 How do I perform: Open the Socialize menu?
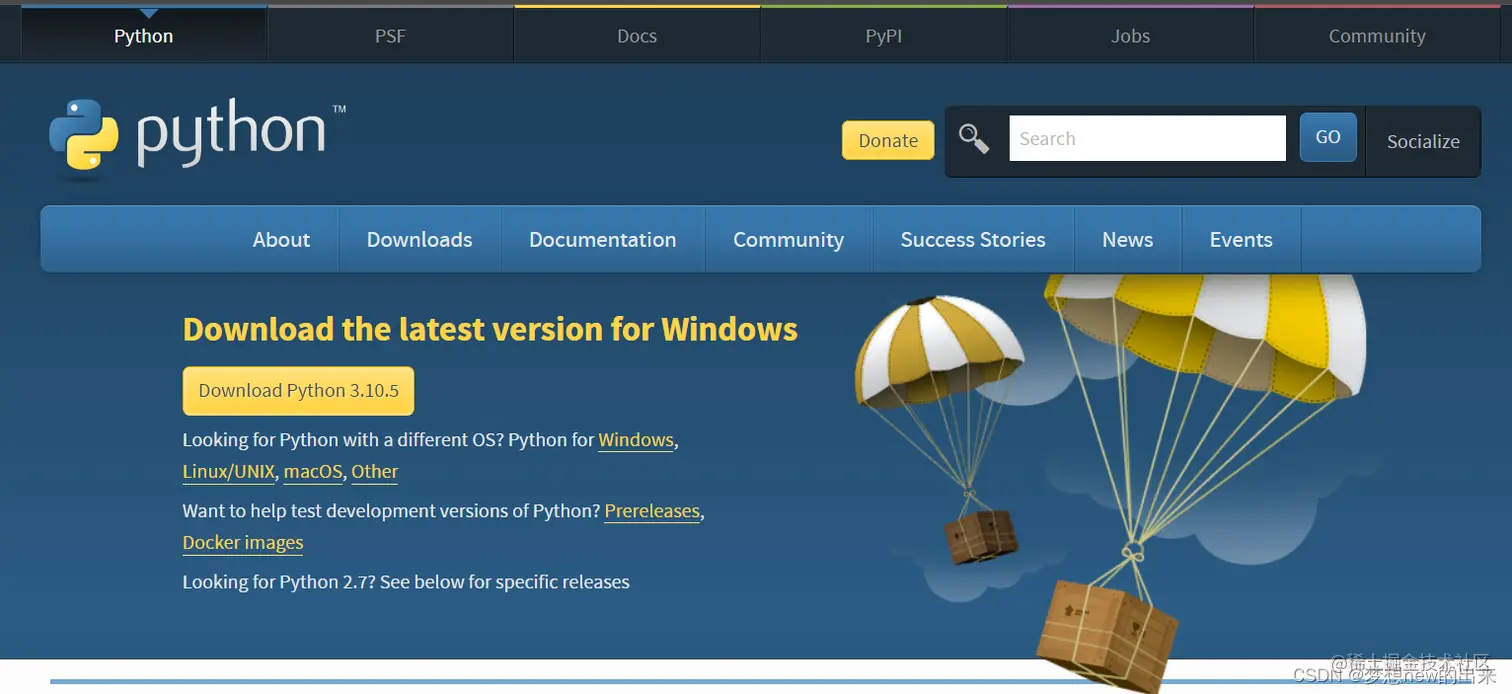coord(1423,141)
